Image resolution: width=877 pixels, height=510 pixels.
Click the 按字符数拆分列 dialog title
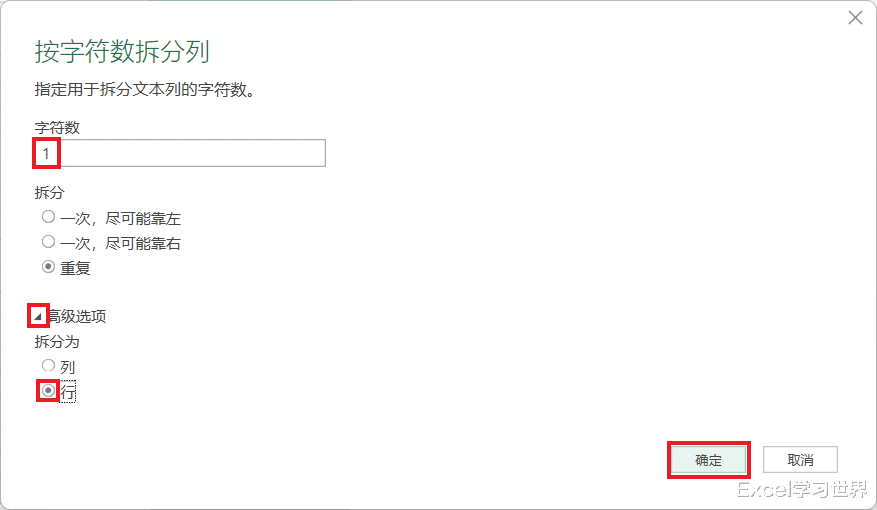click(x=122, y=51)
